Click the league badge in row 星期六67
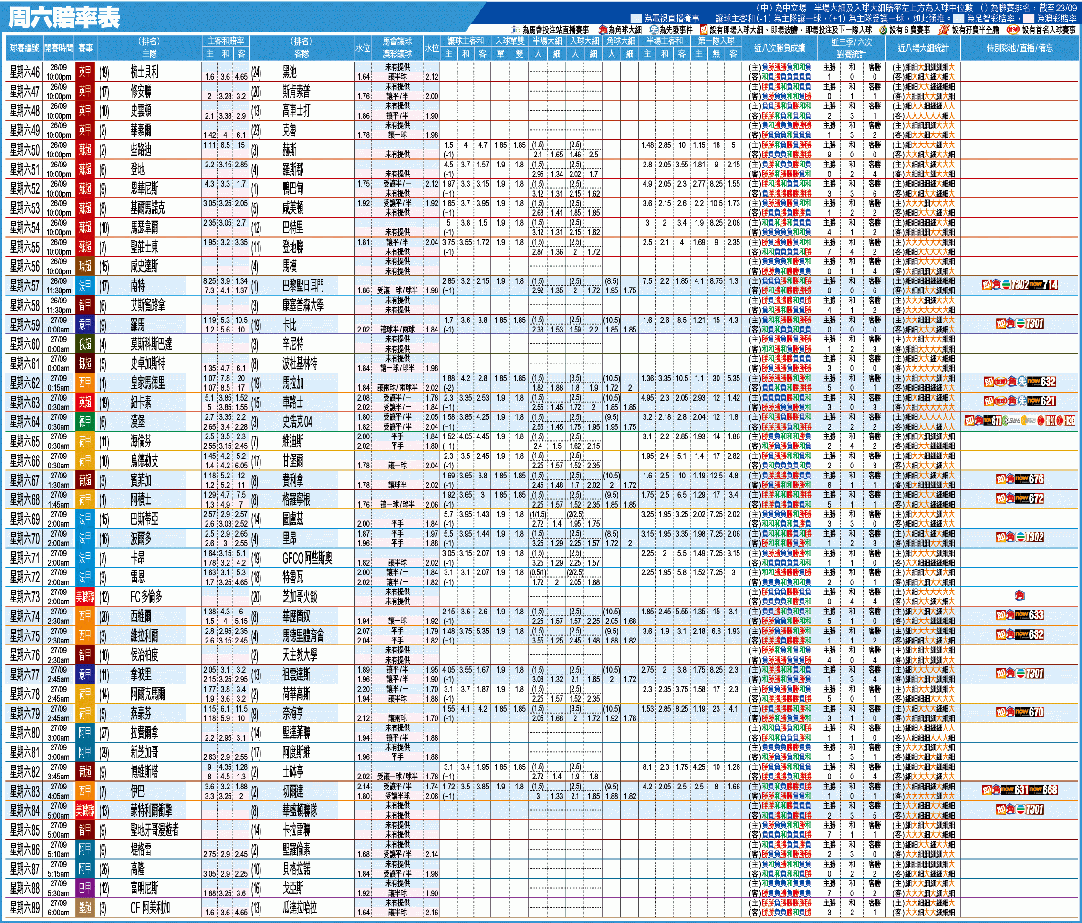The image size is (1082, 923). [x=85, y=480]
